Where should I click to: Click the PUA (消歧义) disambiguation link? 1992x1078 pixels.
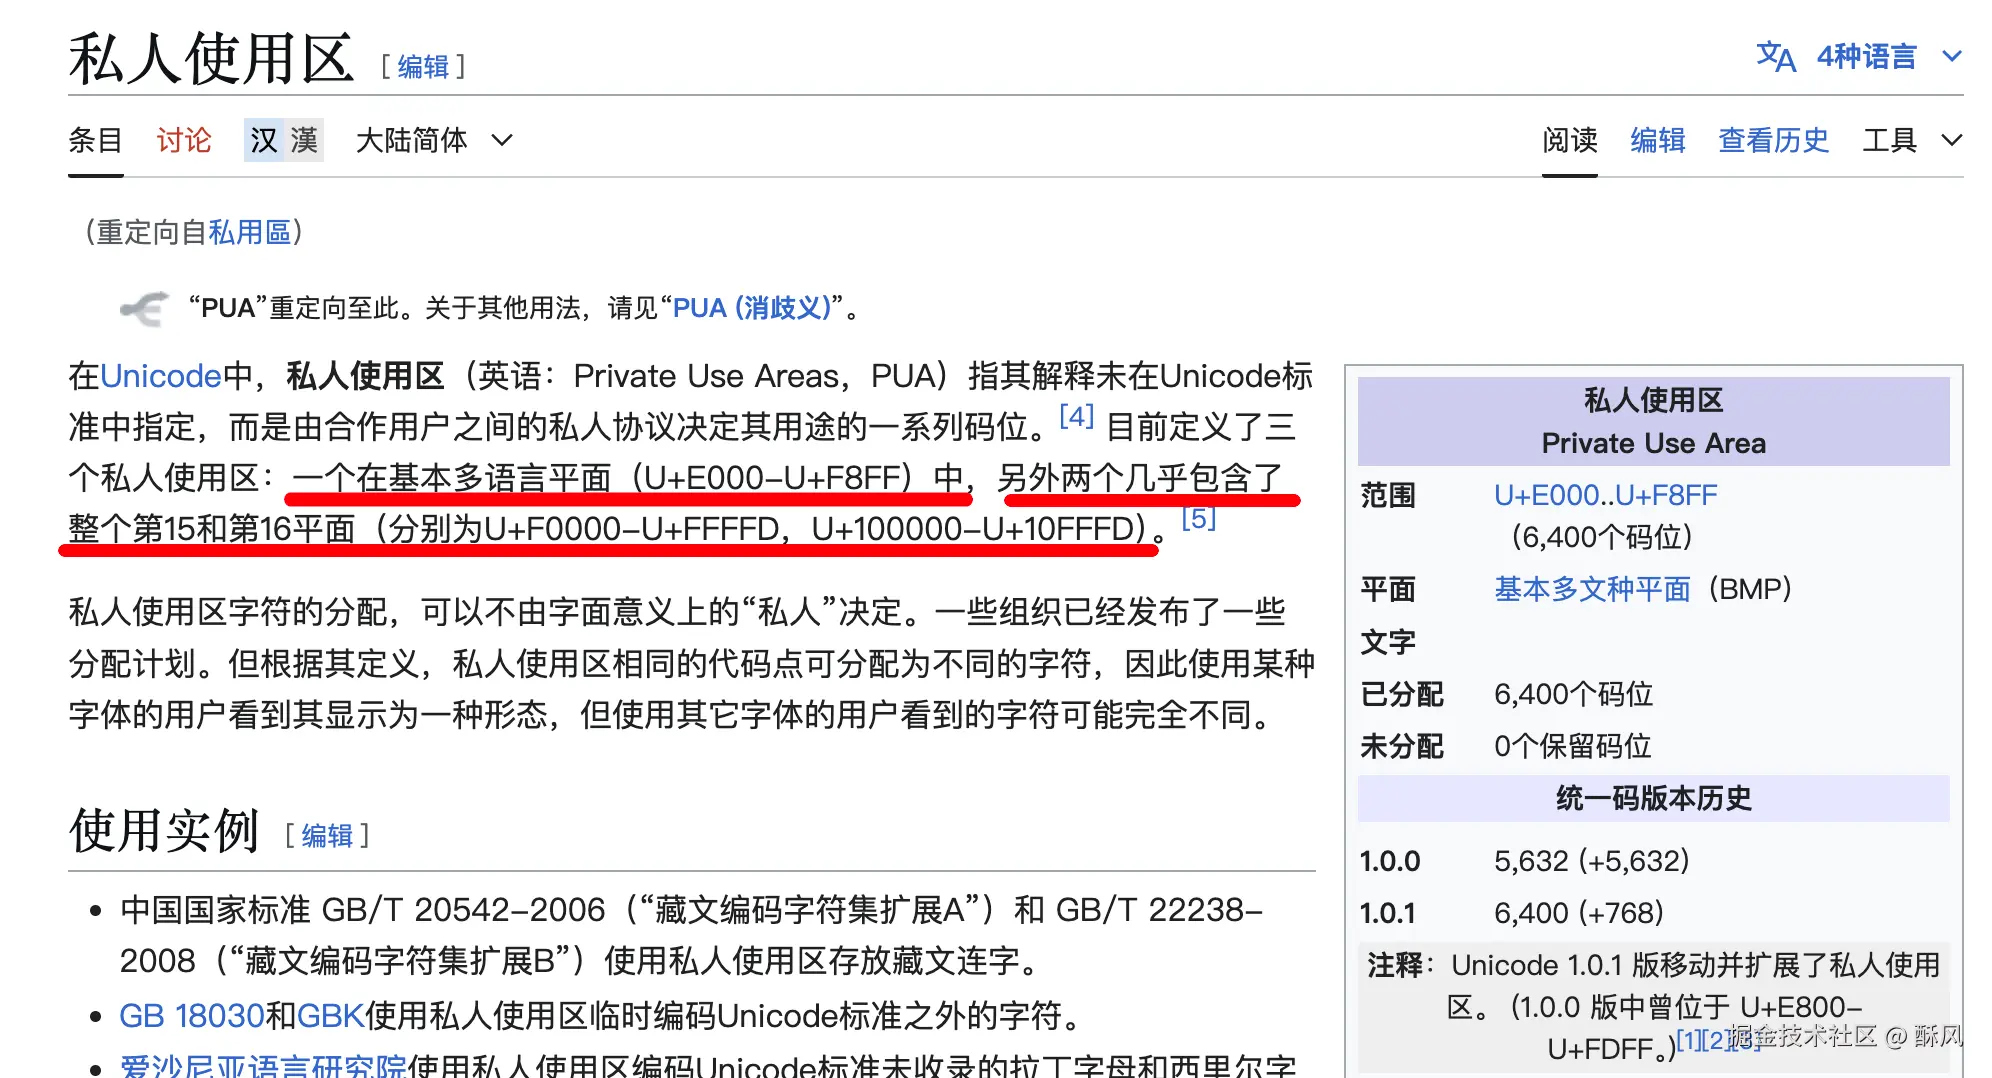[752, 308]
